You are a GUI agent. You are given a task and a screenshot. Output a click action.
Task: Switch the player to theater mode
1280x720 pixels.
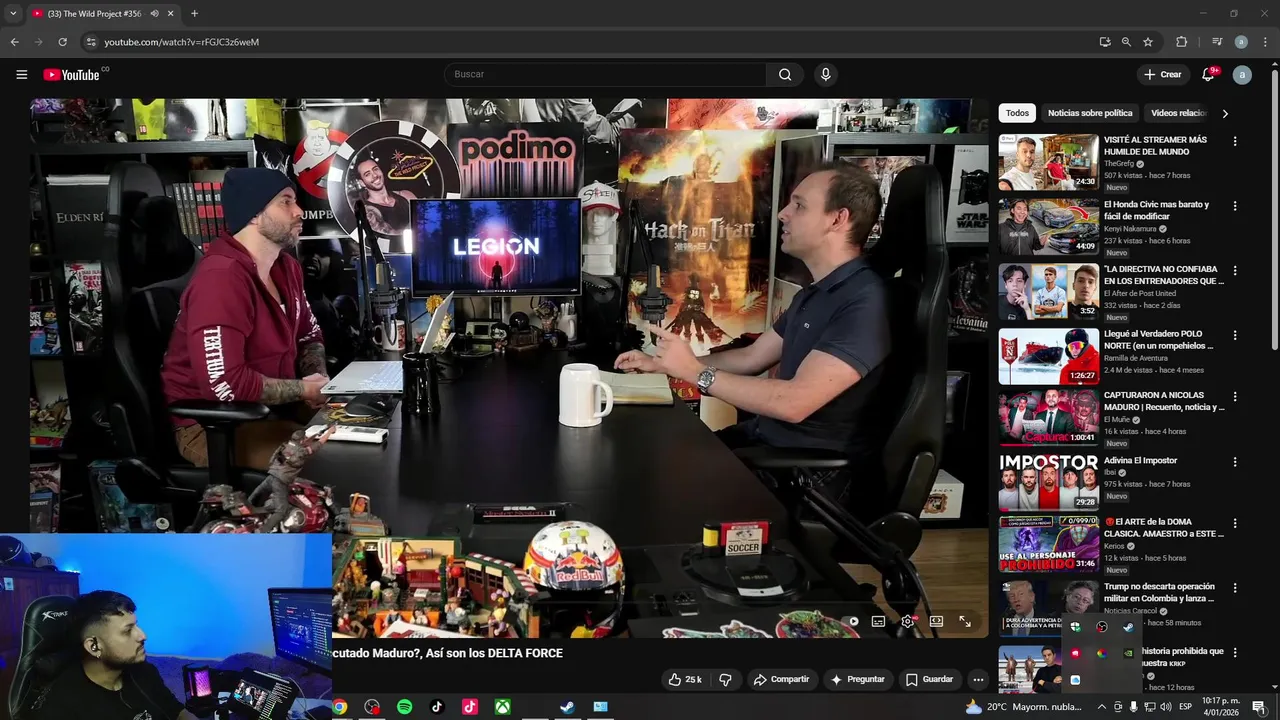936,621
